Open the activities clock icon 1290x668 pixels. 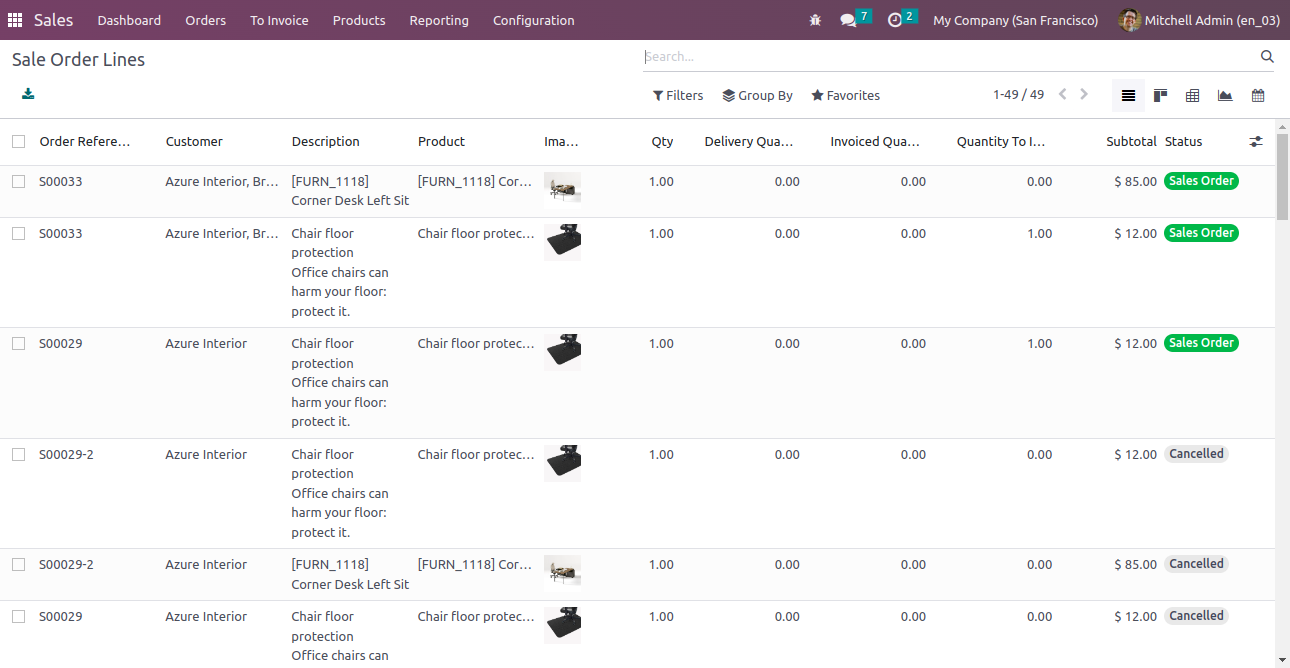(x=895, y=20)
